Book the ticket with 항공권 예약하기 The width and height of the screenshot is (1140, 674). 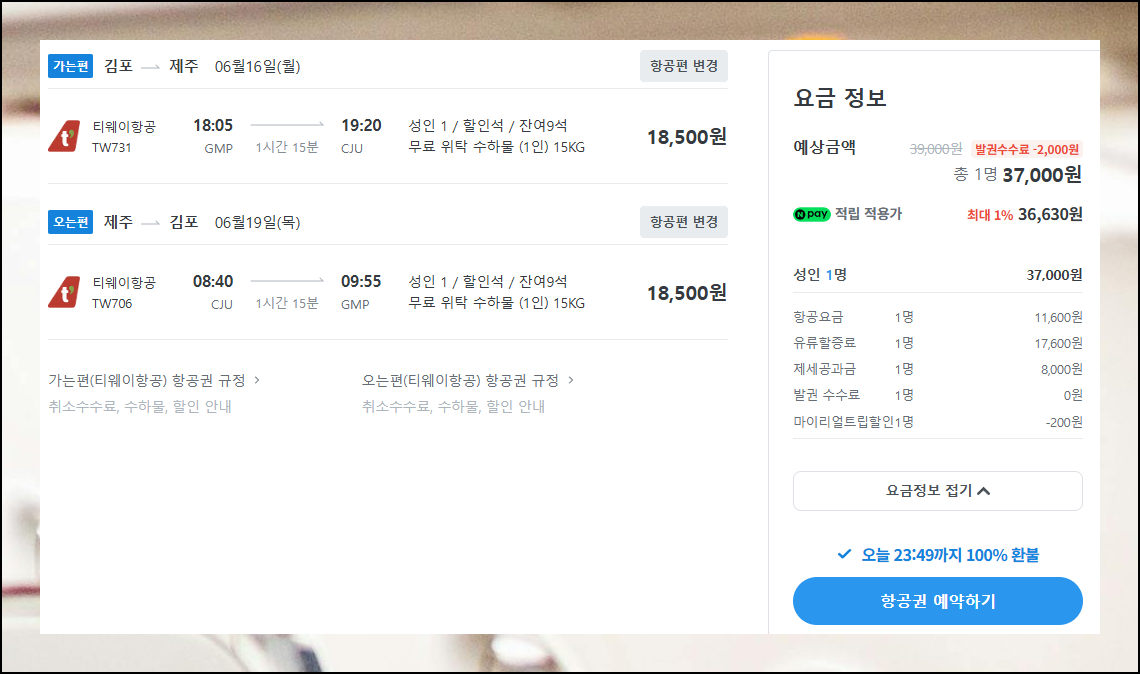[937, 601]
